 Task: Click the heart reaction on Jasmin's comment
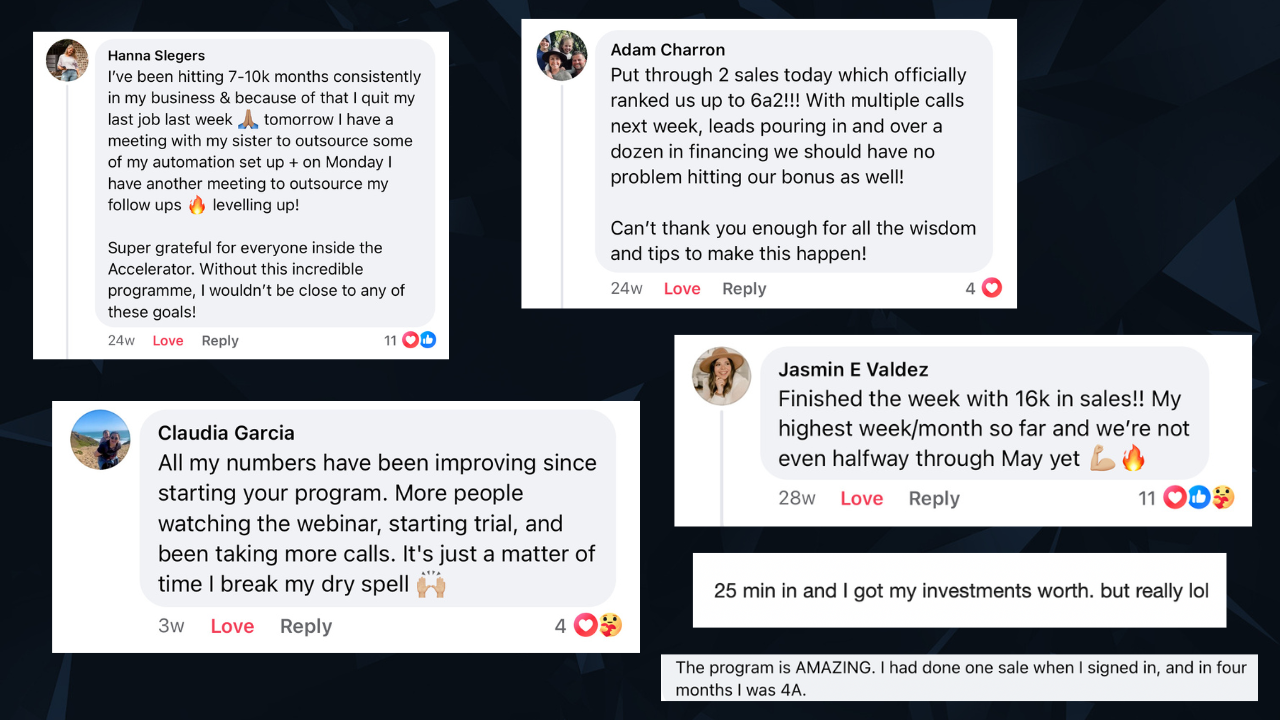[x=1174, y=497]
